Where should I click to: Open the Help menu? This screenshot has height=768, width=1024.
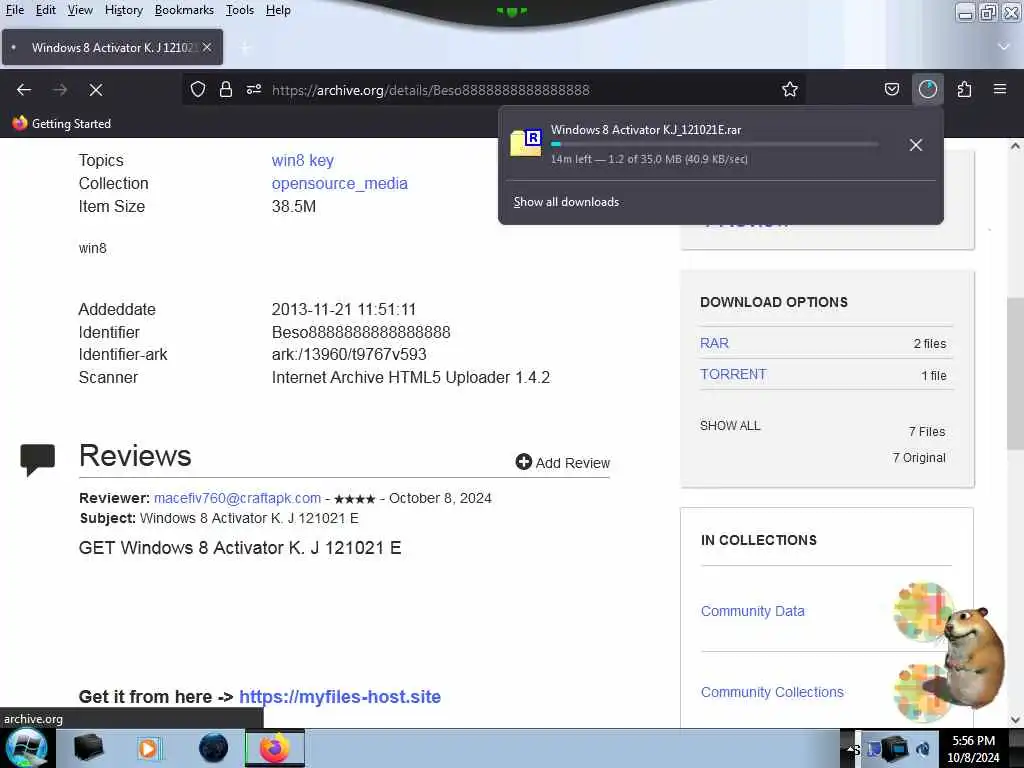tap(278, 10)
